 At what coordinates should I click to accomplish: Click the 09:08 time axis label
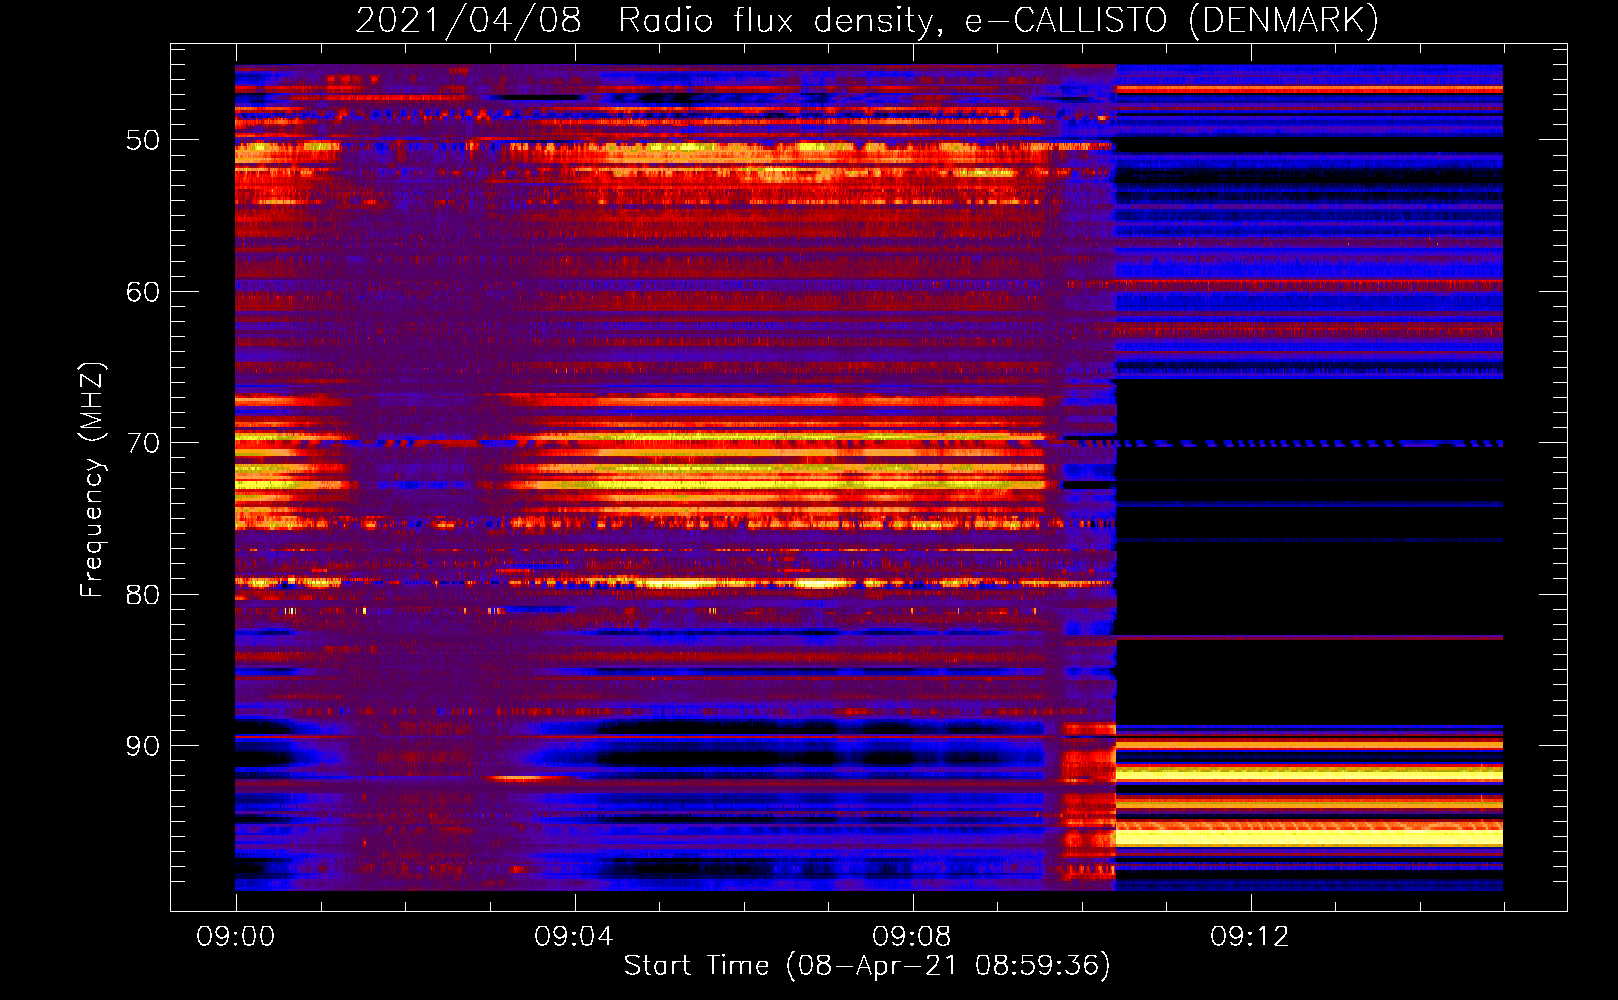point(912,937)
